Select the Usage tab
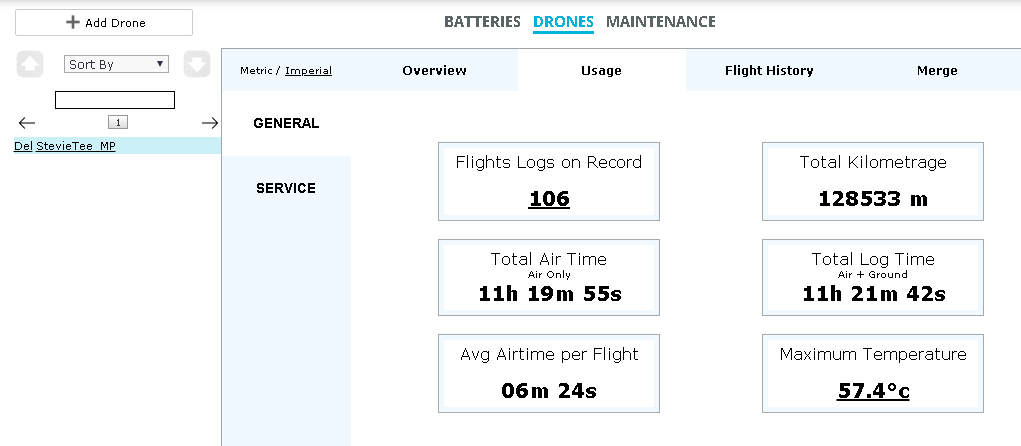The width and height of the screenshot is (1021, 446). [601, 70]
